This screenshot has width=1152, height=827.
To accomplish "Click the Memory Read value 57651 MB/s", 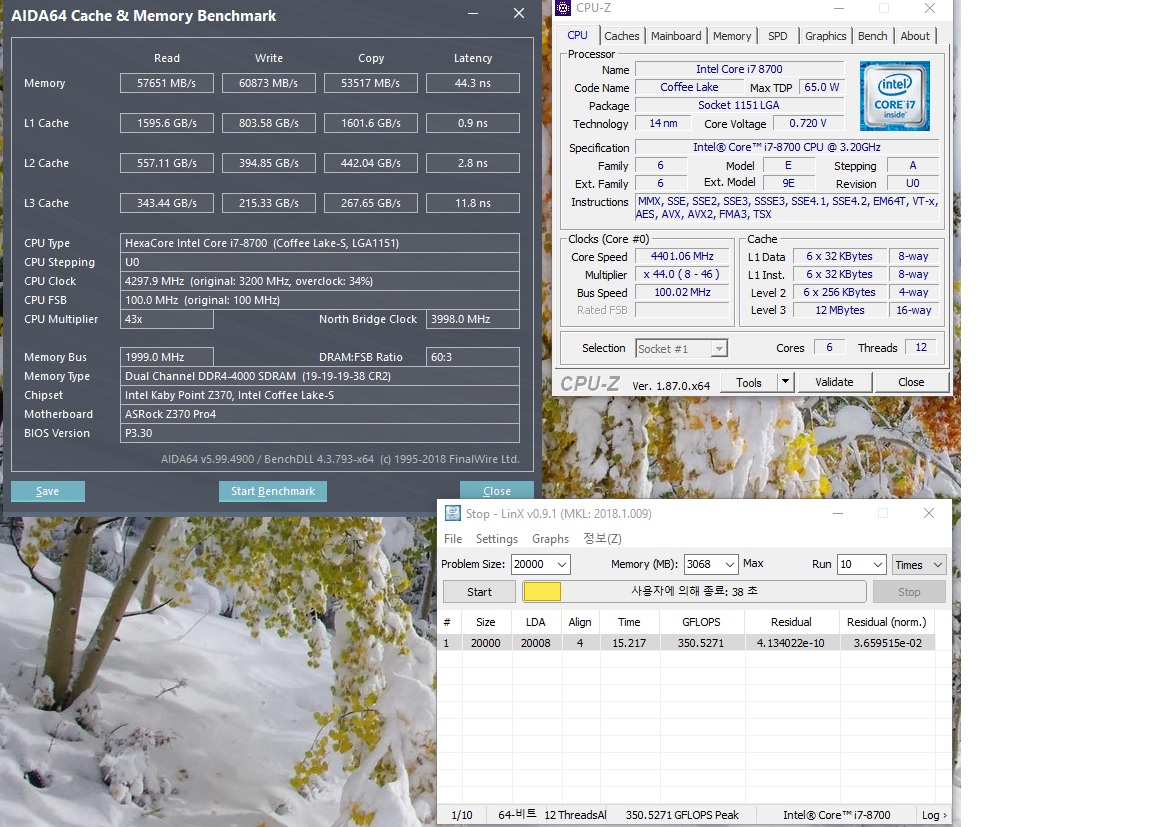I will coord(167,83).
